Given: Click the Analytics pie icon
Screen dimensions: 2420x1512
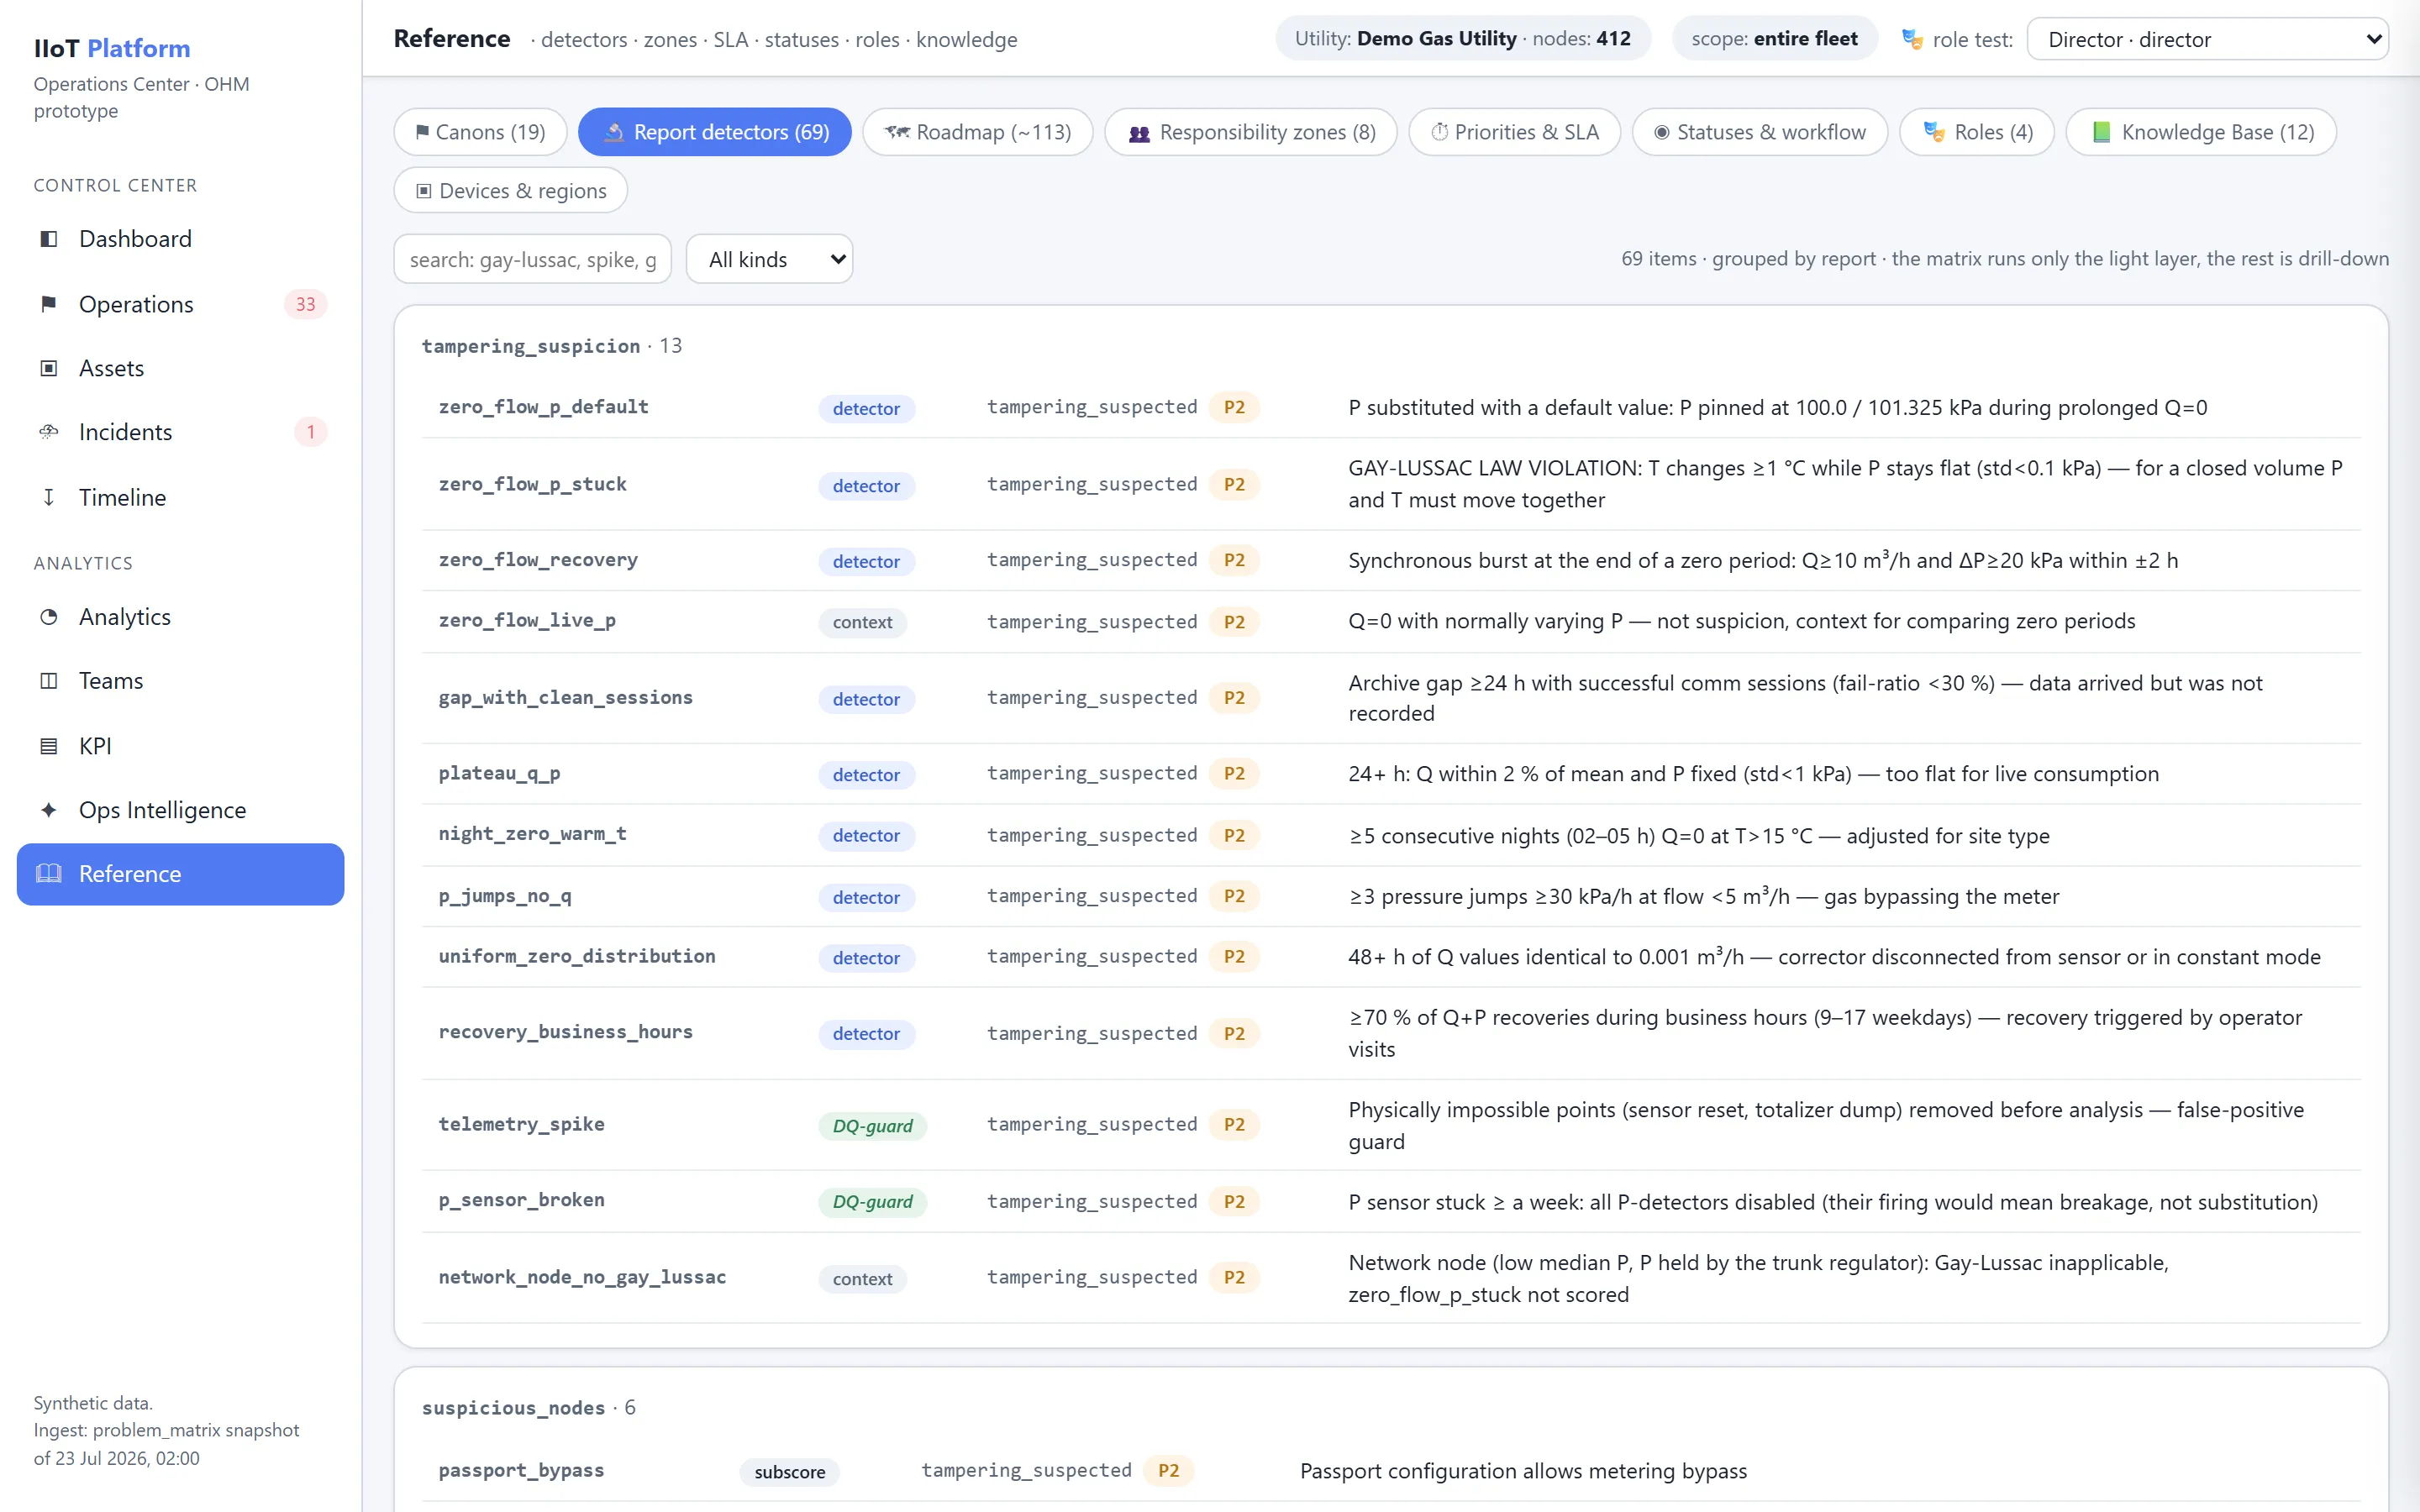Looking at the screenshot, I should (48, 617).
